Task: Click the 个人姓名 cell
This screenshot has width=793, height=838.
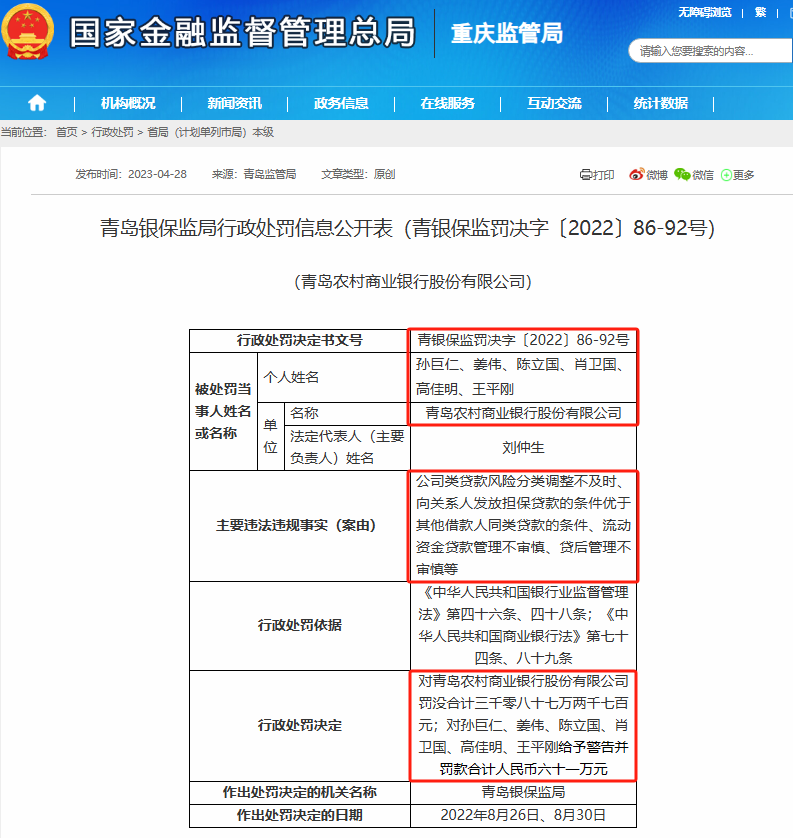Action: (333, 377)
